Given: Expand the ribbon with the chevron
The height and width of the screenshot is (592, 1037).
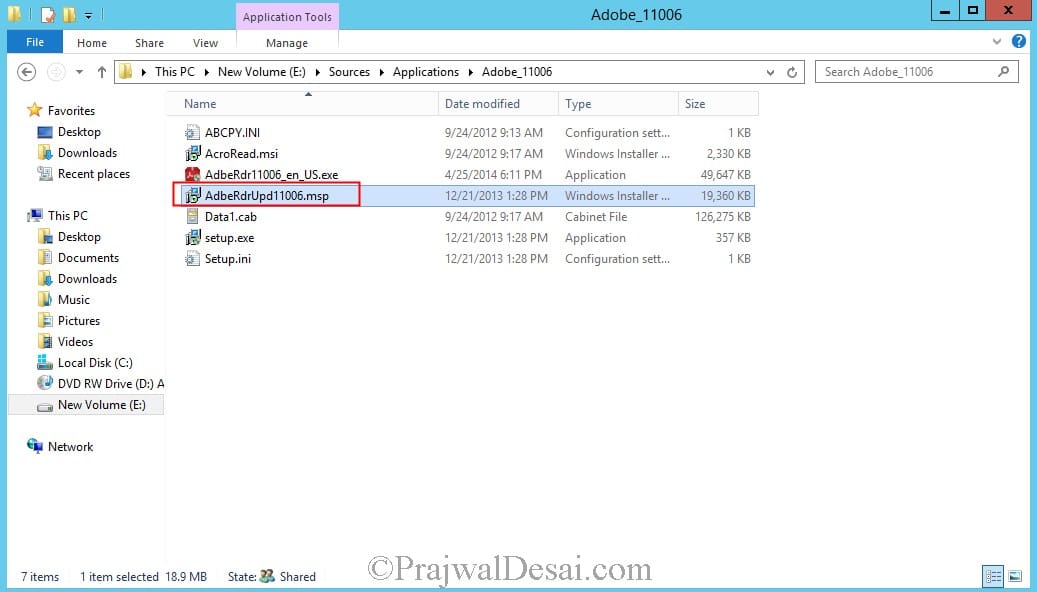Looking at the screenshot, I should pos(997,42).
